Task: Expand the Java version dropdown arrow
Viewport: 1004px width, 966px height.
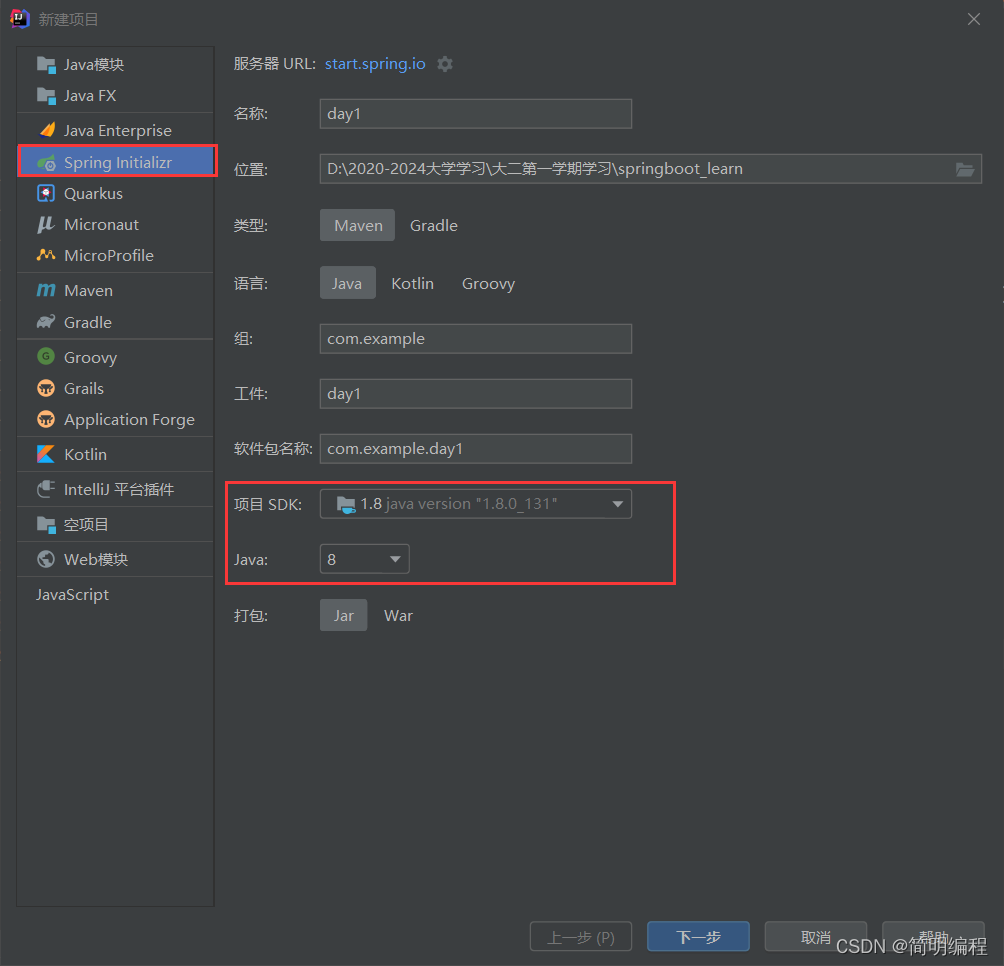Action: 395,559
